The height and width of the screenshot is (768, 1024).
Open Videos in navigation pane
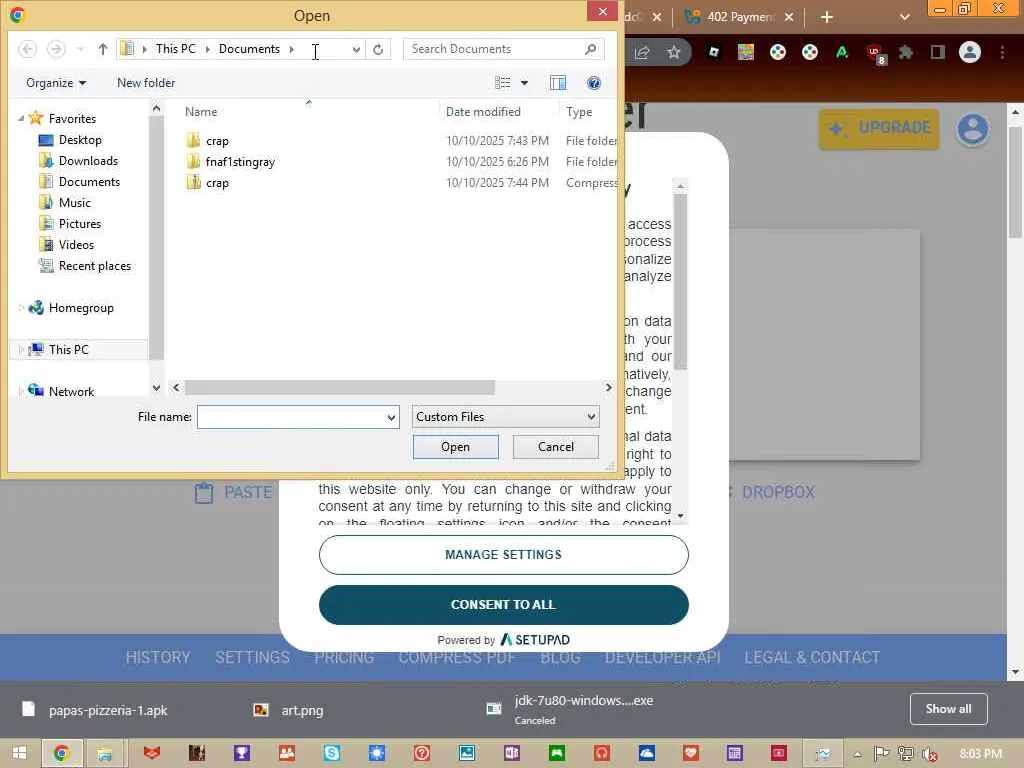pos(76,245)
